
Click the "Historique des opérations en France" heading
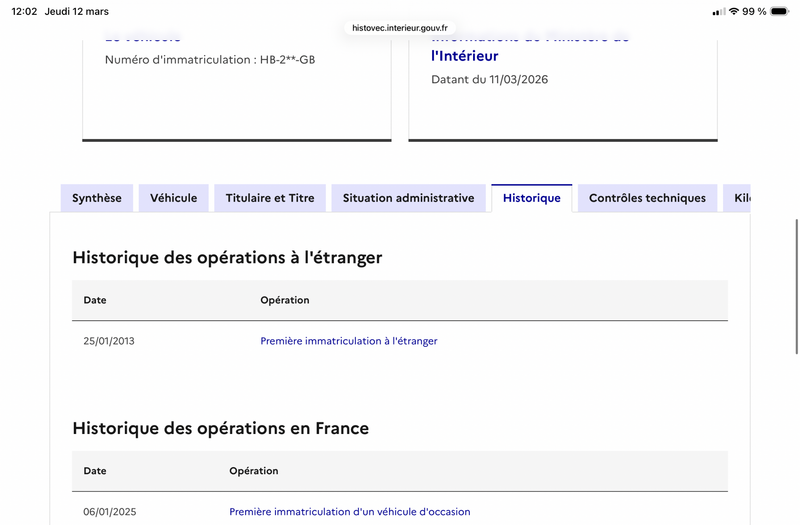tap(221, 428)
